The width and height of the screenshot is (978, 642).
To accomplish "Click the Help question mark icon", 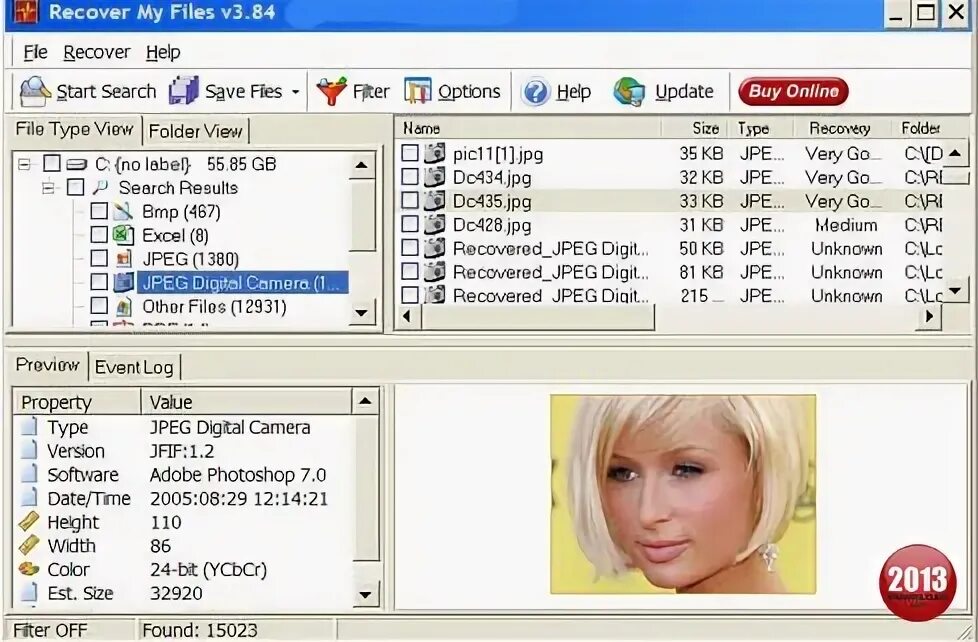I will [x=536, y=92].
